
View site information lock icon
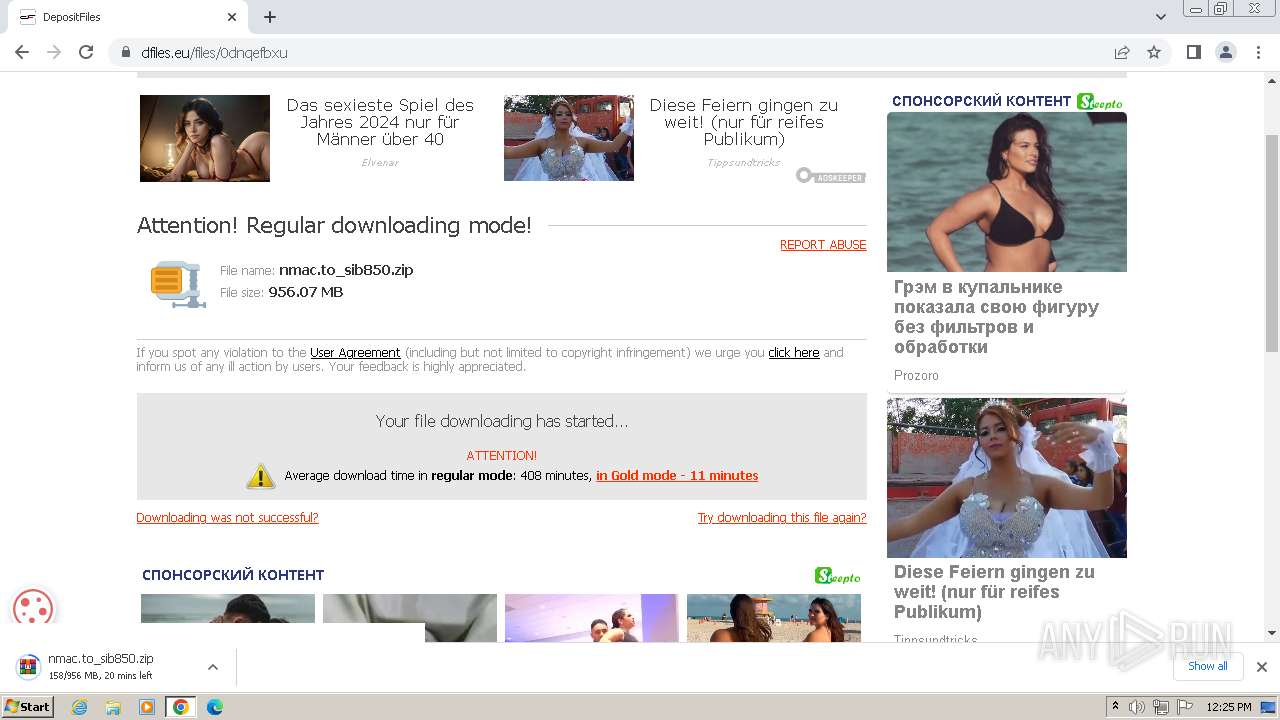click(126, 53)
